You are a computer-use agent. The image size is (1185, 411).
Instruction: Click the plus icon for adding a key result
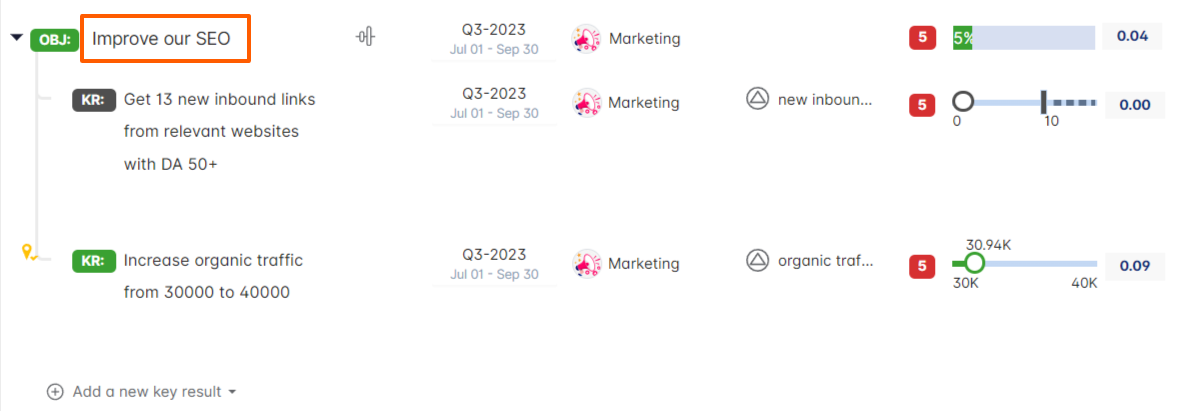55,392
